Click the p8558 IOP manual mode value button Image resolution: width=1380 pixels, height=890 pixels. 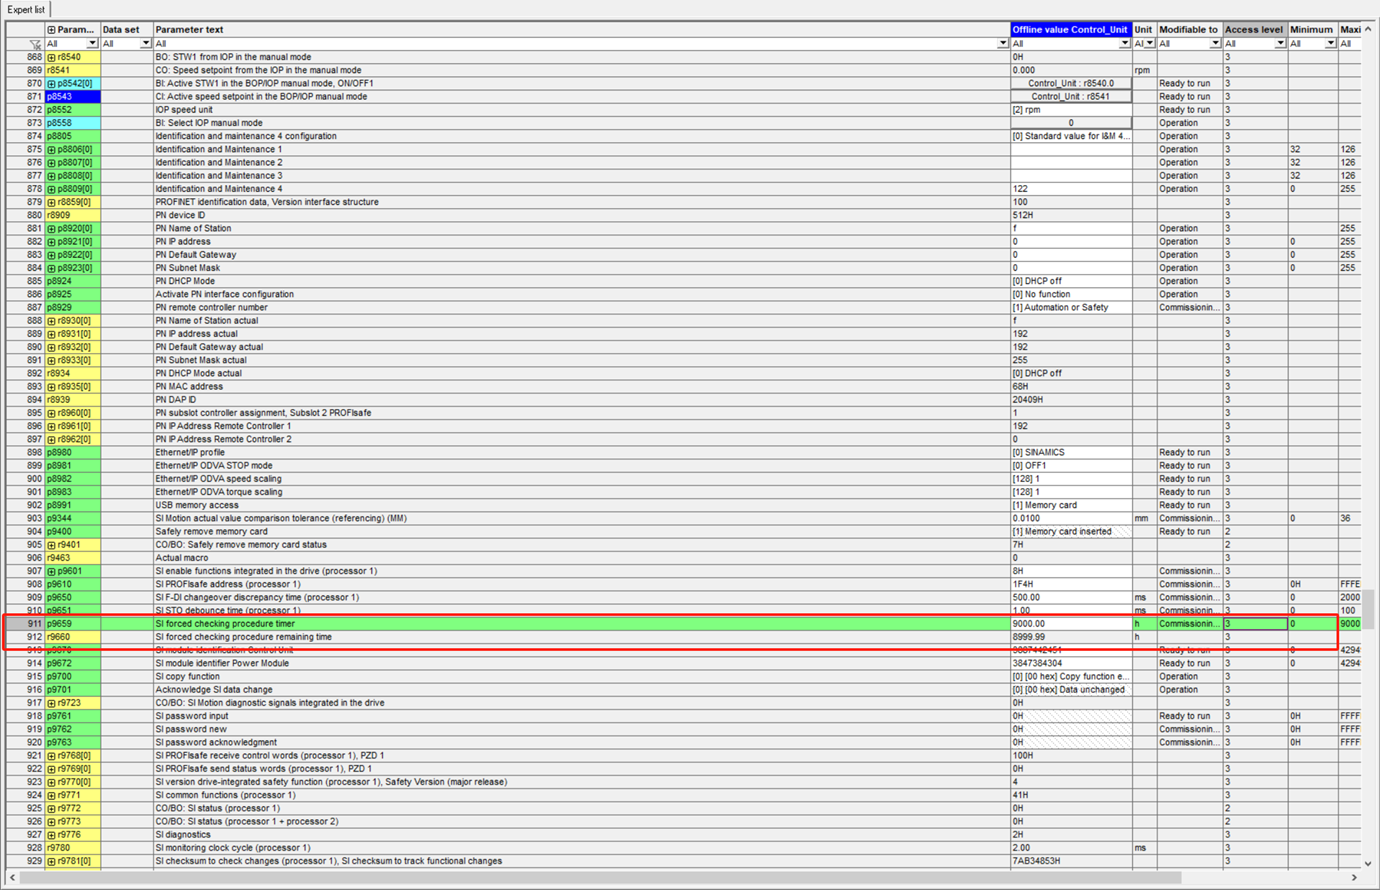(x=1070, y=123)
